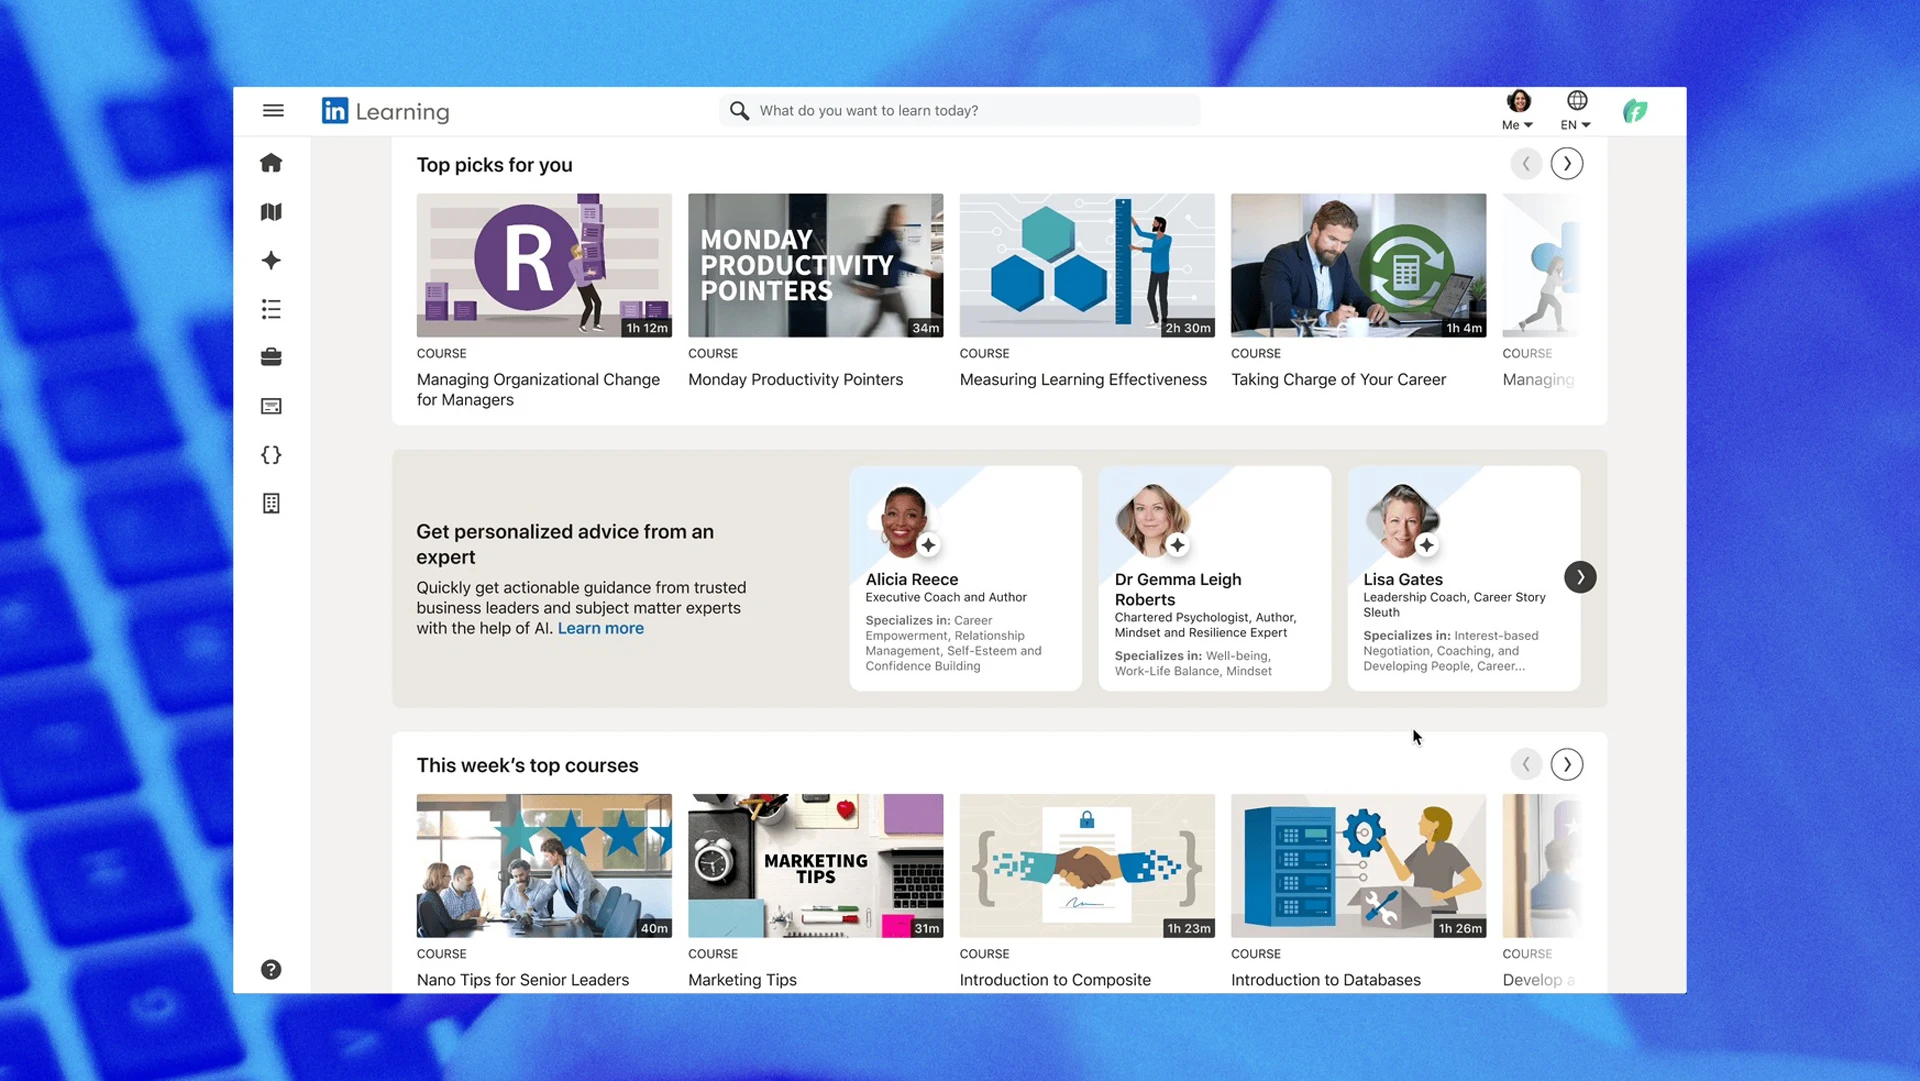The width and height of the screenshot is (1920, 1081).
Task: Open the hamburger navigation menu
Action: [x=273, y=110]
